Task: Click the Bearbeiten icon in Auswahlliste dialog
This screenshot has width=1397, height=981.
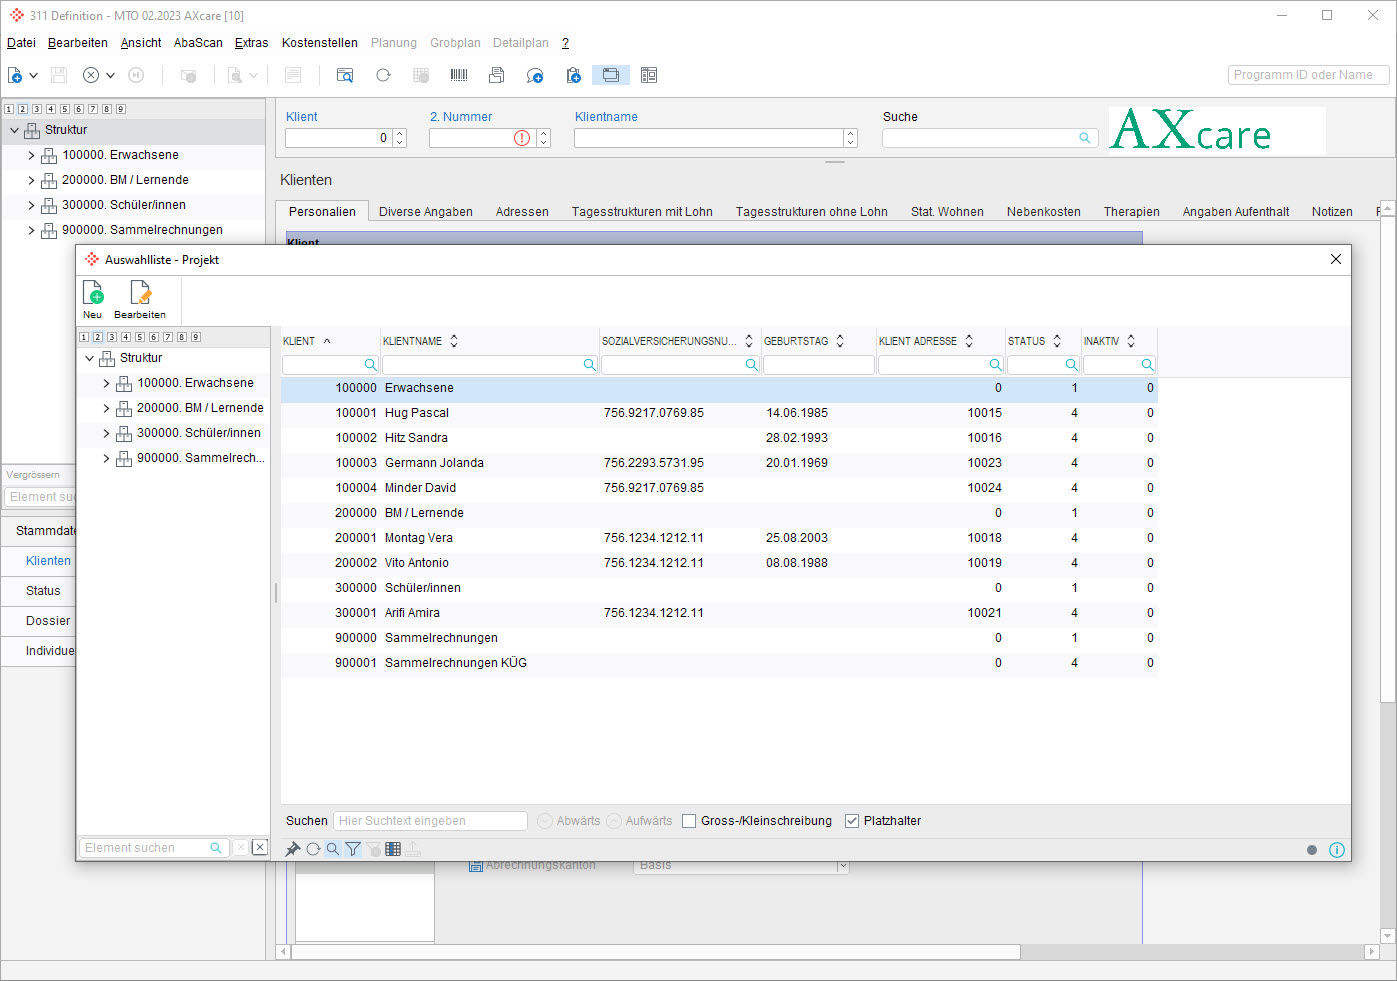Action: click(140, 293)
